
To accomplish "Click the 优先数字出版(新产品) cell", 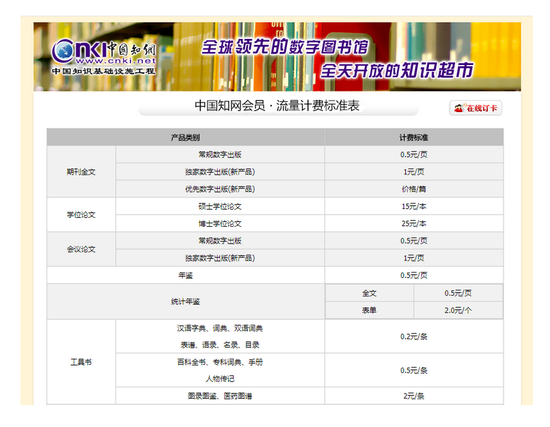I will click(220, 189).
